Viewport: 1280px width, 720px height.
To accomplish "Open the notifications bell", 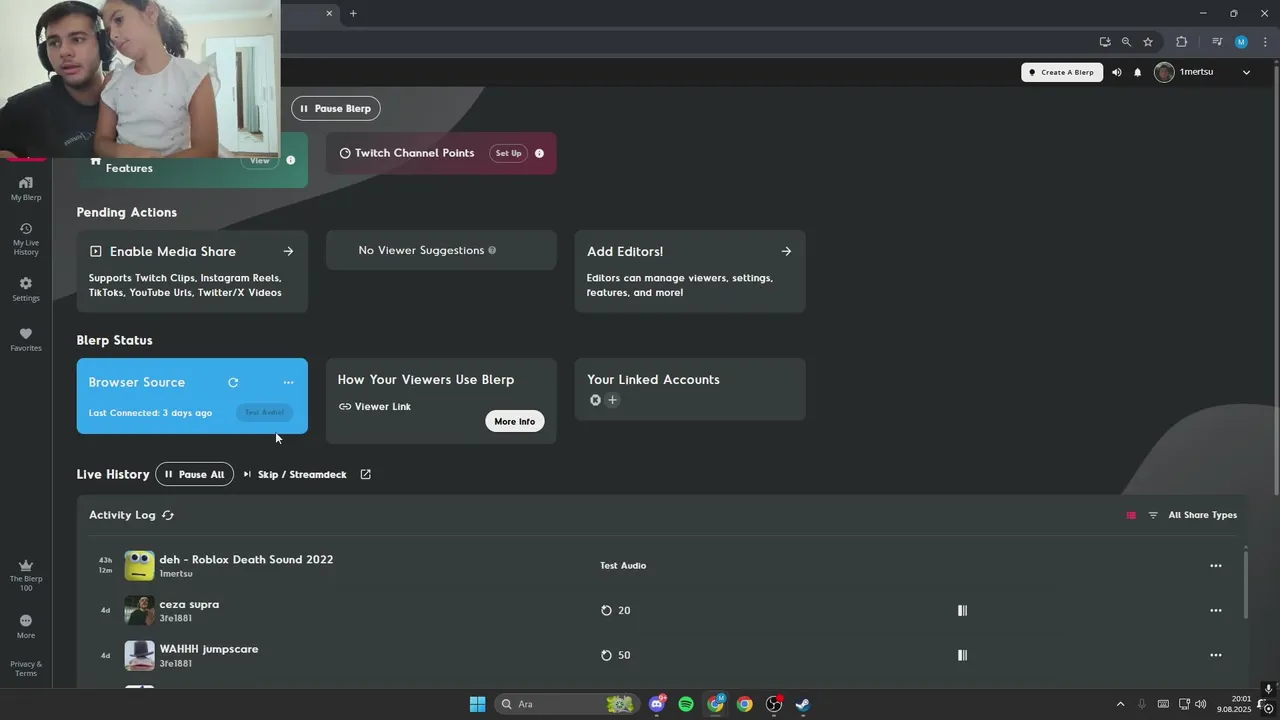I will pos(1137,72).
